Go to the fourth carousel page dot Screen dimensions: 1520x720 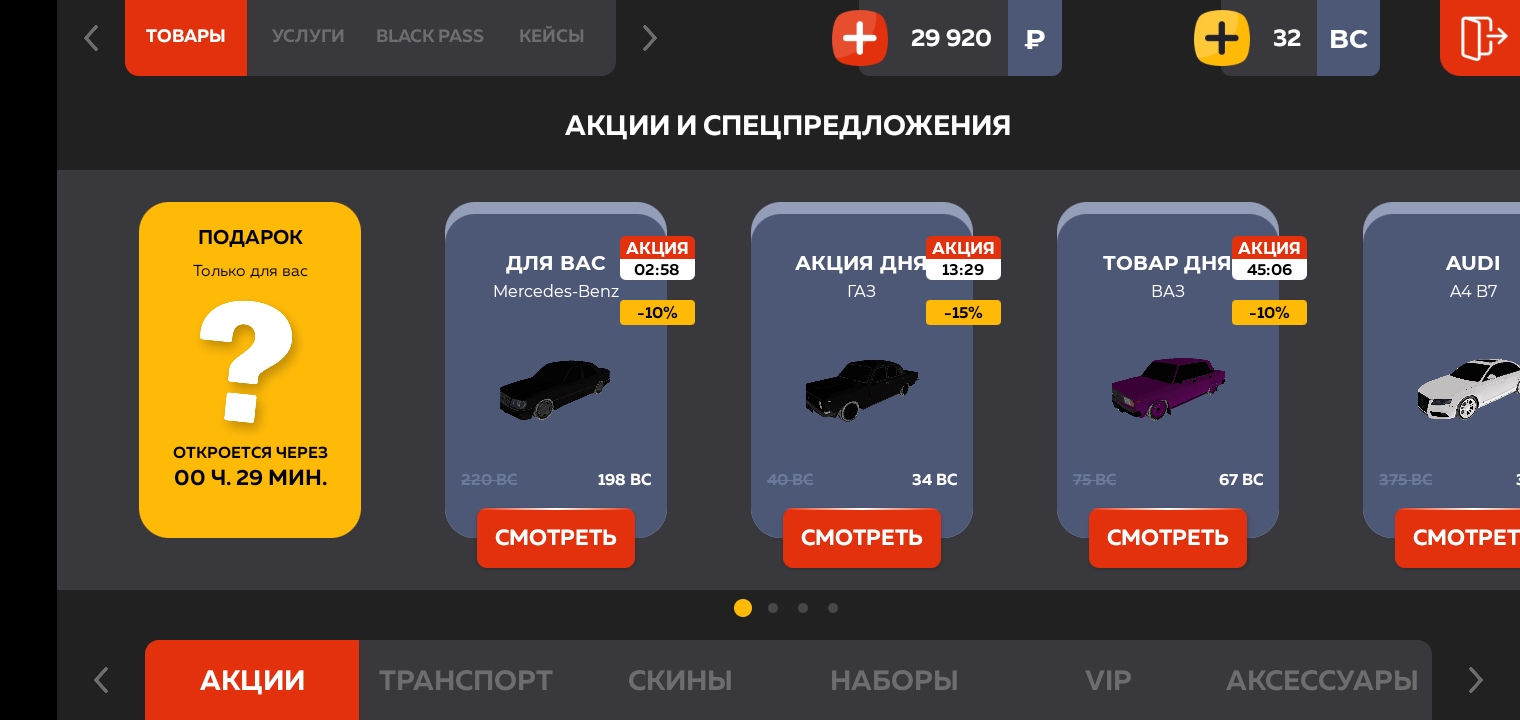coord(833,608)
